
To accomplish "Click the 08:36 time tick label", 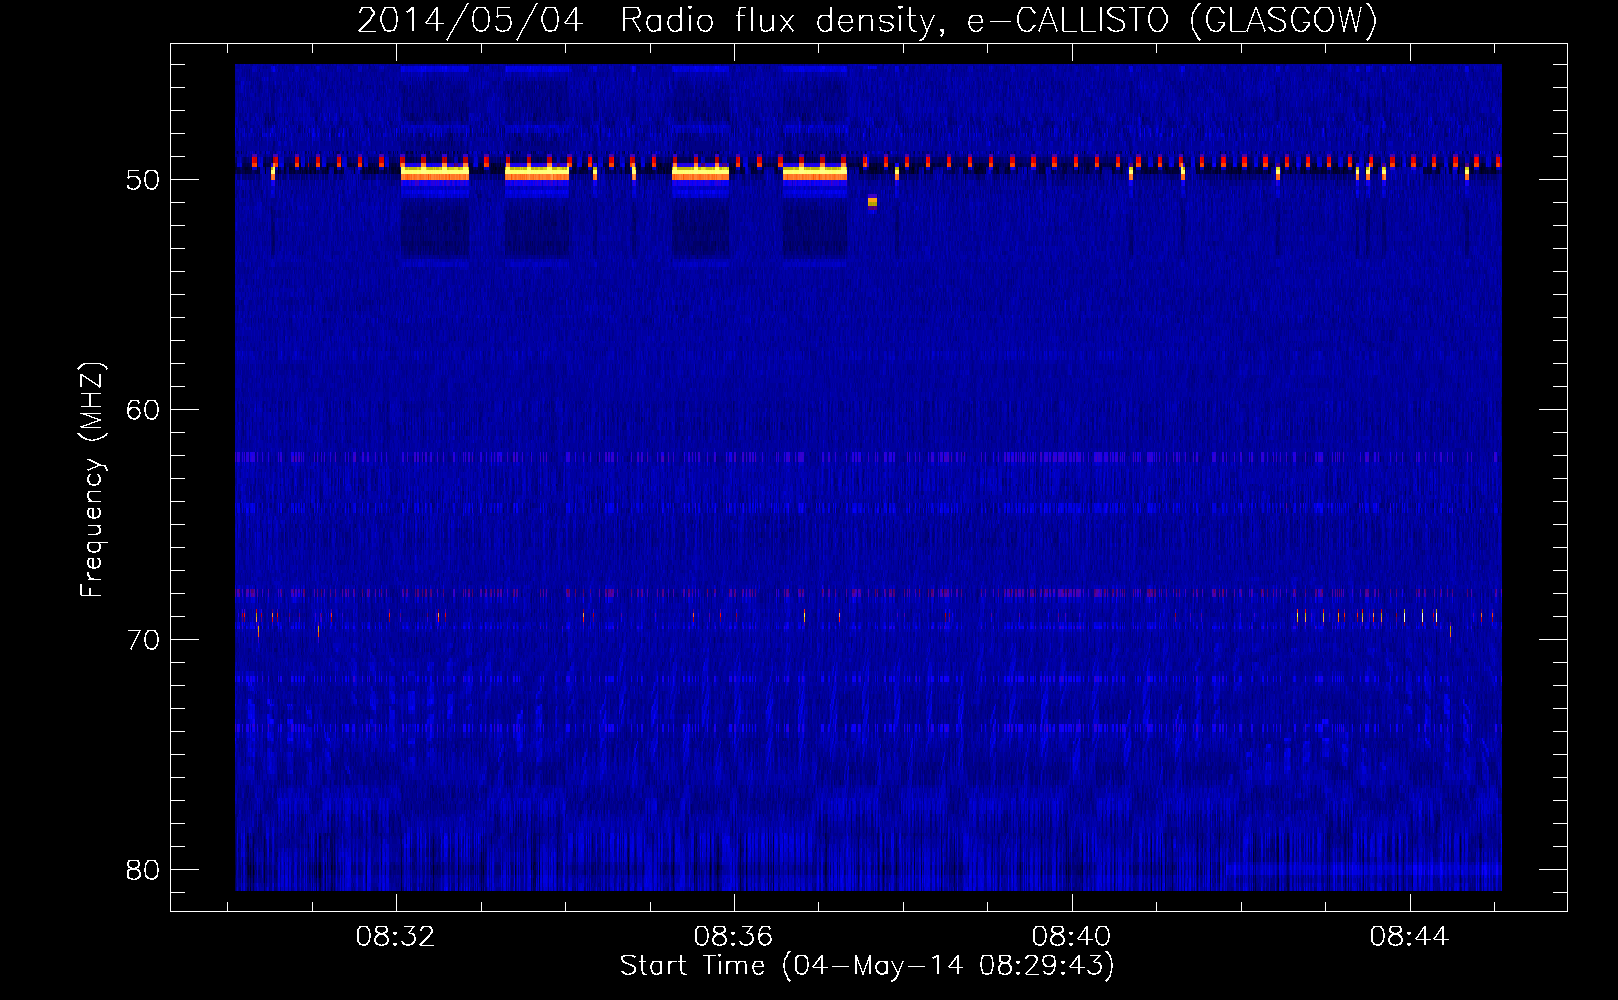I will pos(733,937).
